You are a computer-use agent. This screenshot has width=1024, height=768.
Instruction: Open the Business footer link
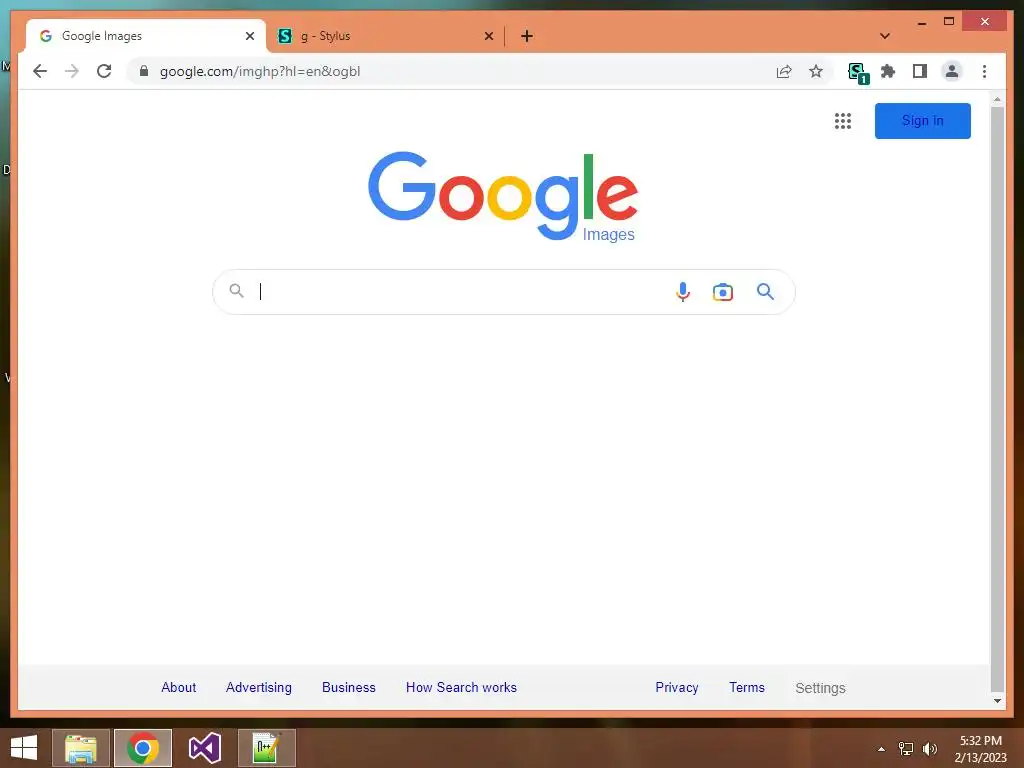349,687
